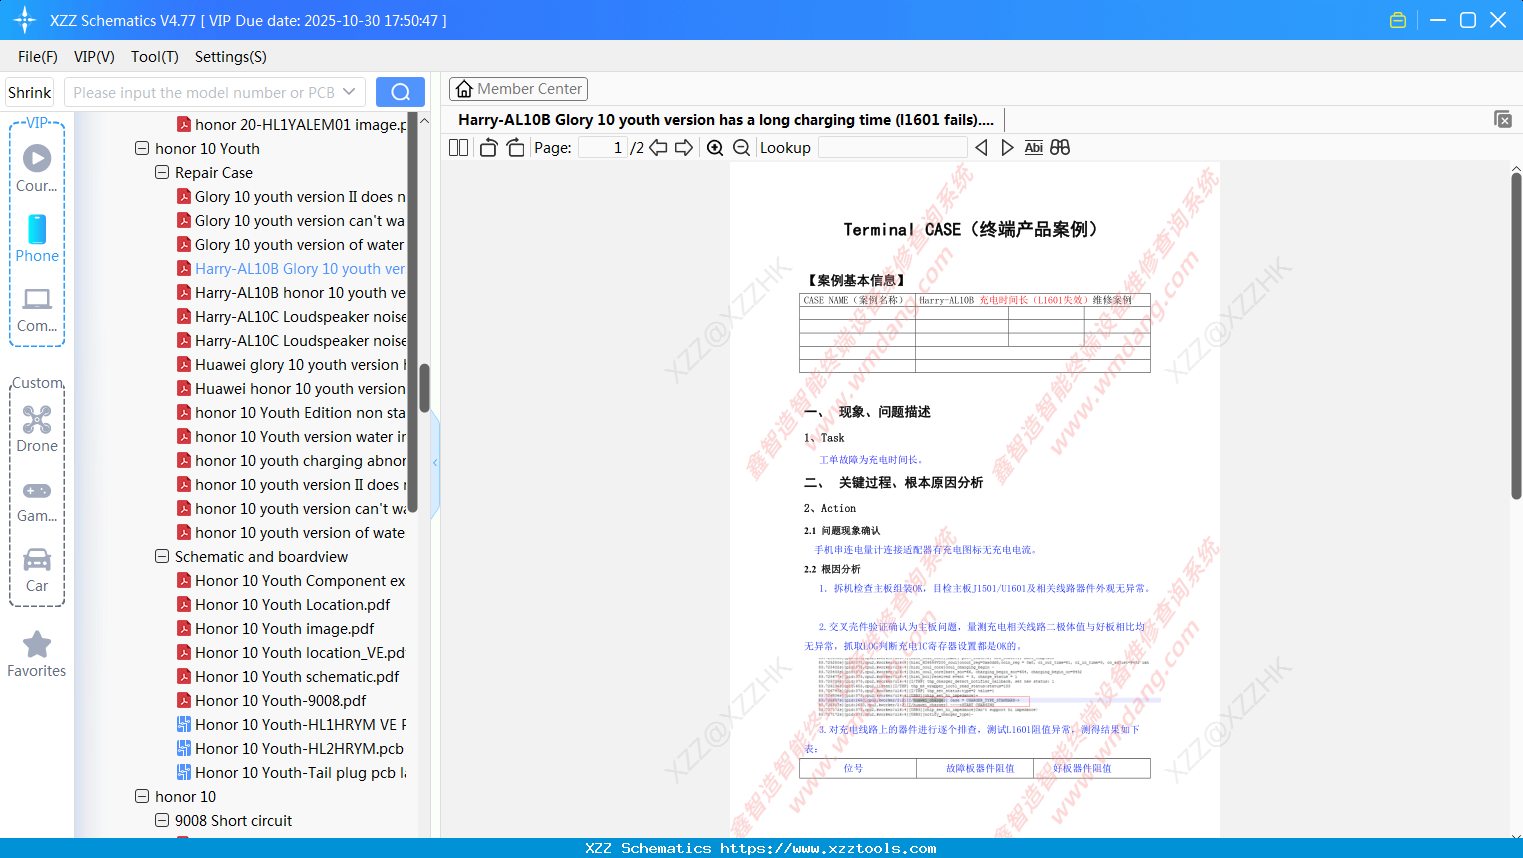Select the Car category icon
The image size is (1523, 858).
pyautogui.click(x=37, y=569)
